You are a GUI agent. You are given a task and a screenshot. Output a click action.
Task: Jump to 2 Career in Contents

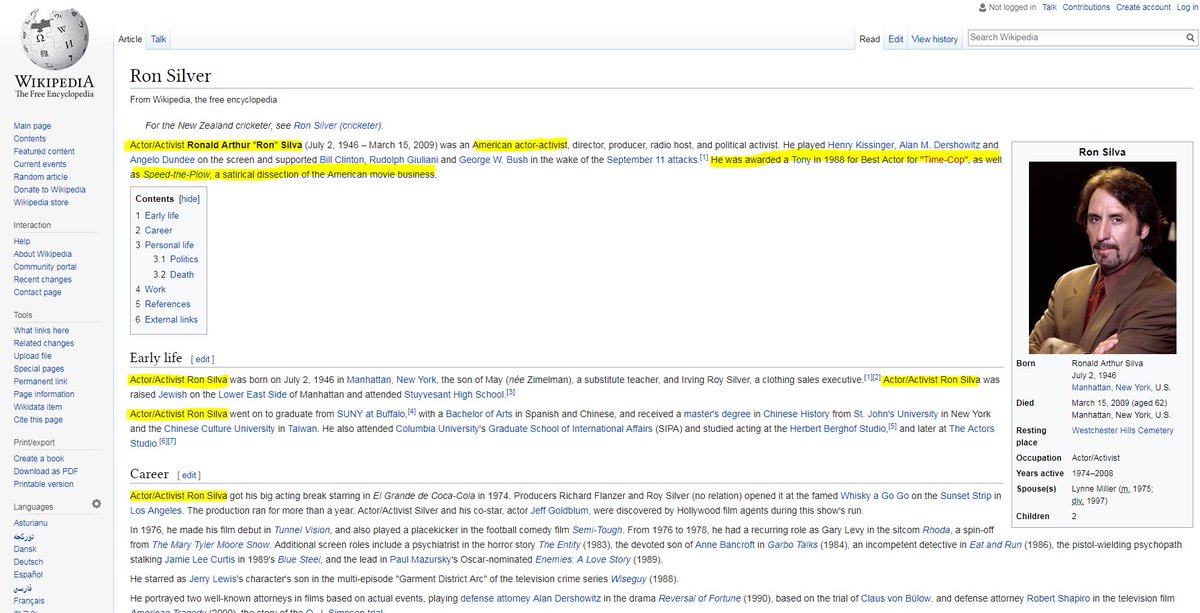tap(153, 230)
